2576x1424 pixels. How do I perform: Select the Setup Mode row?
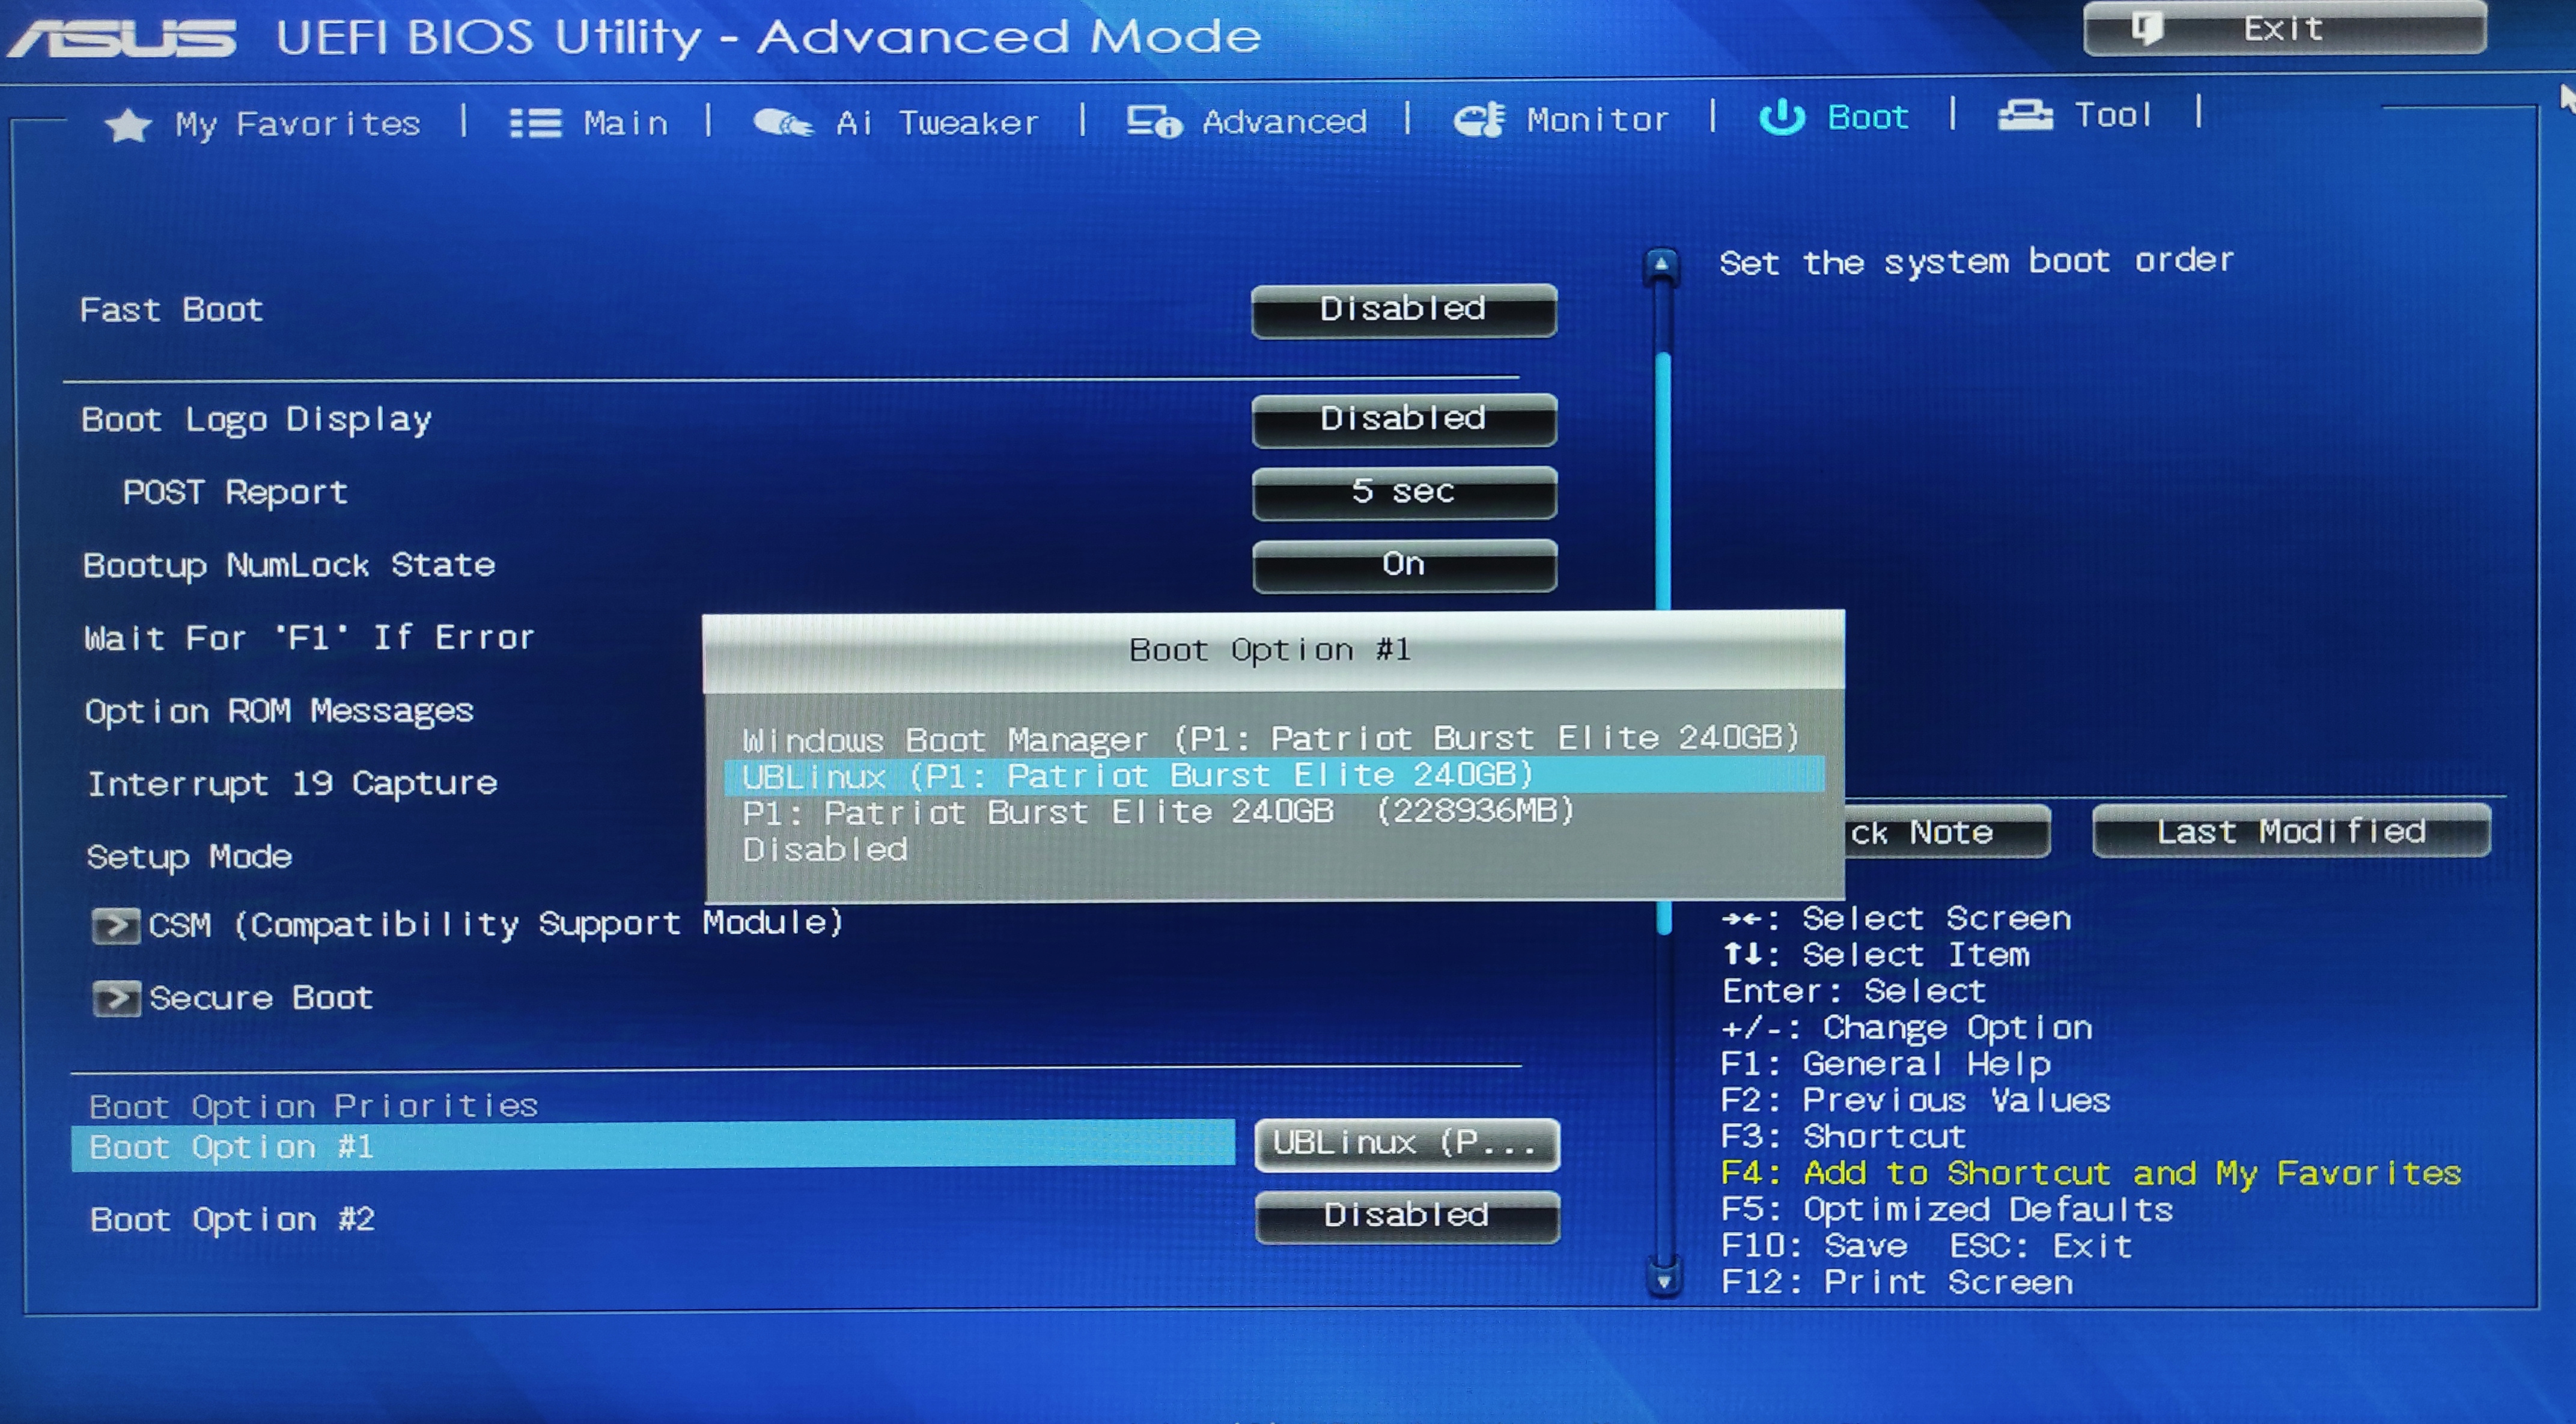pos(189,857)
